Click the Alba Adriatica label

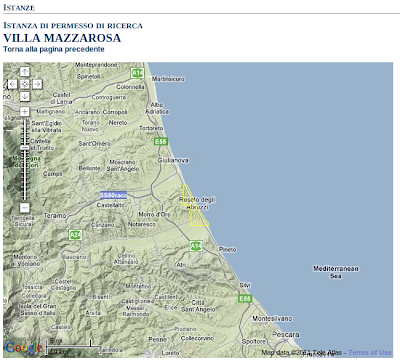pos(157,108)
